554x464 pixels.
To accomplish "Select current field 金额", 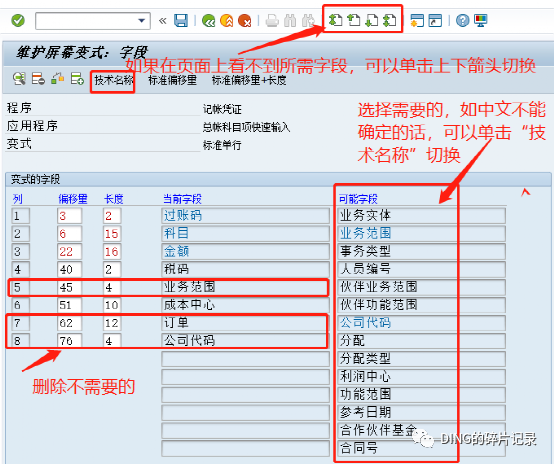I will 245,251.
